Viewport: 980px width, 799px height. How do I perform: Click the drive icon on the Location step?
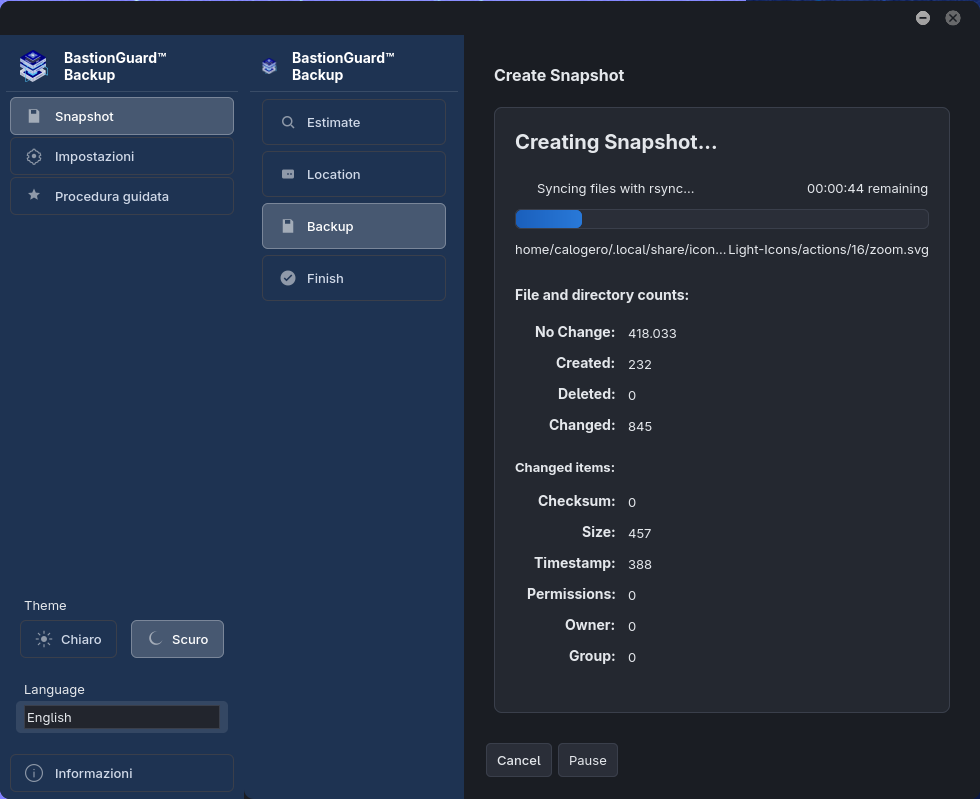click(x=288, y=174)
